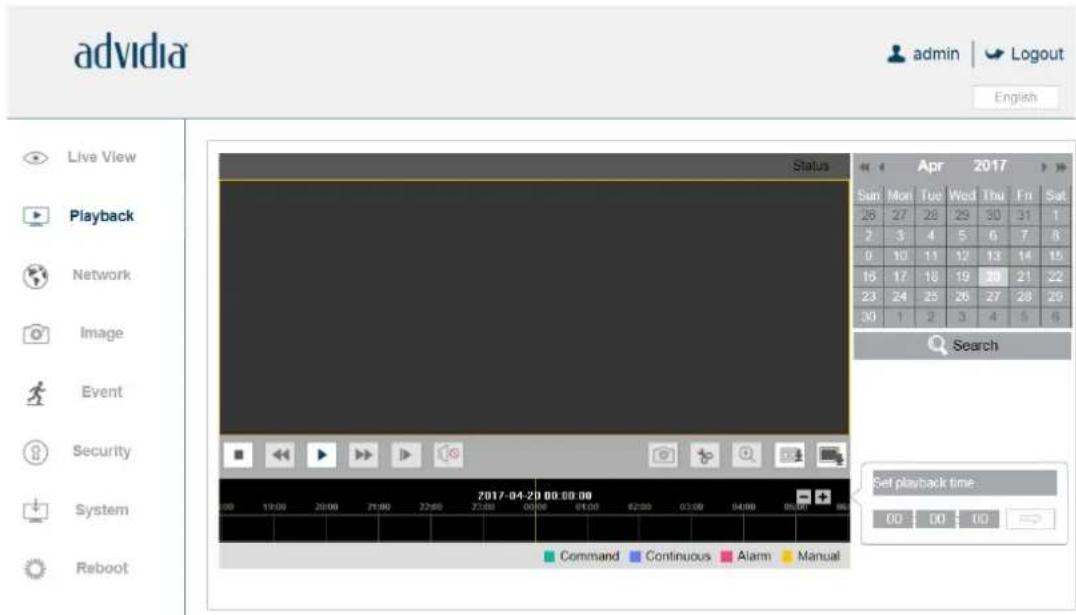
Task: Select April 13 in the calendar
Action: pyautogui.click(x=992, y=256)
